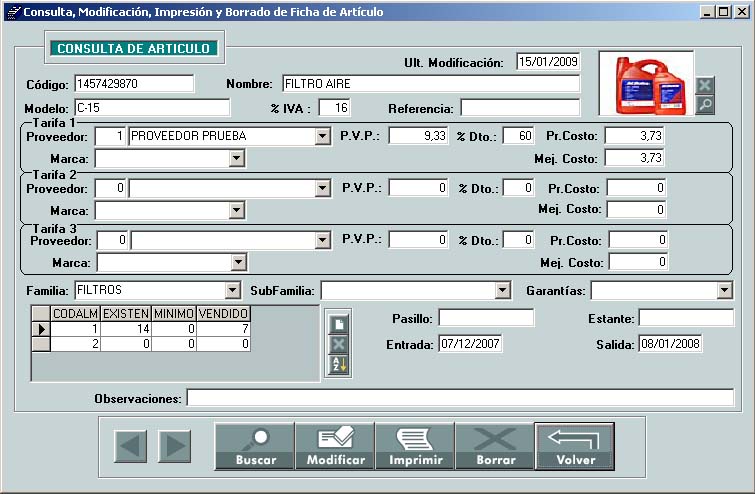This screenshot has width=755, height=494.
Task: Click the Código field 1457429870
Action: click(x=134, y=84)
